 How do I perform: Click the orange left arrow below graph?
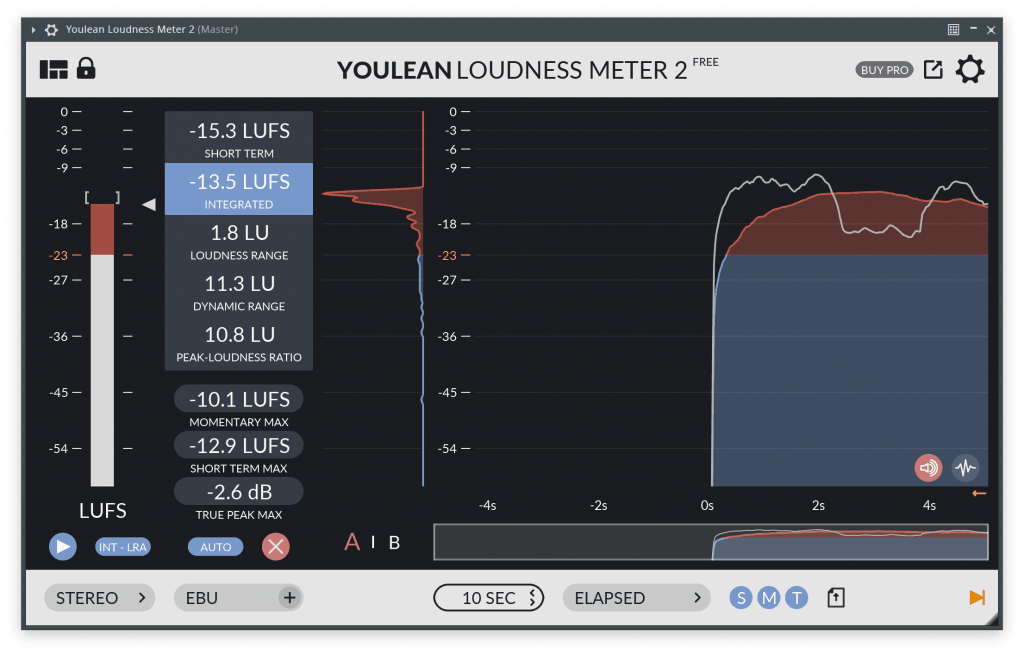[979, 494]
